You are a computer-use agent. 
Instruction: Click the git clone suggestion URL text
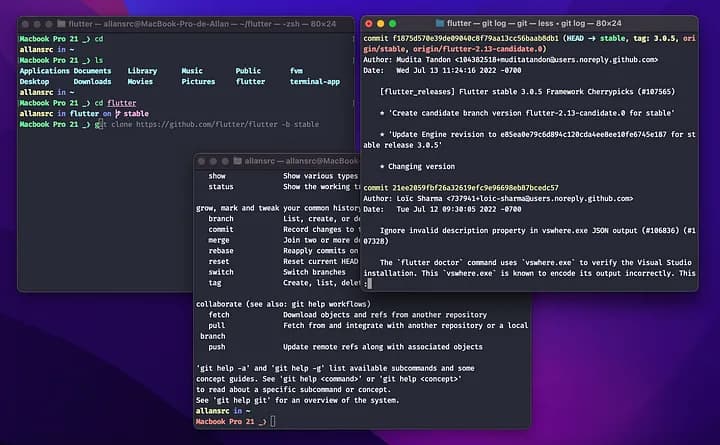(x=207, y=124)
